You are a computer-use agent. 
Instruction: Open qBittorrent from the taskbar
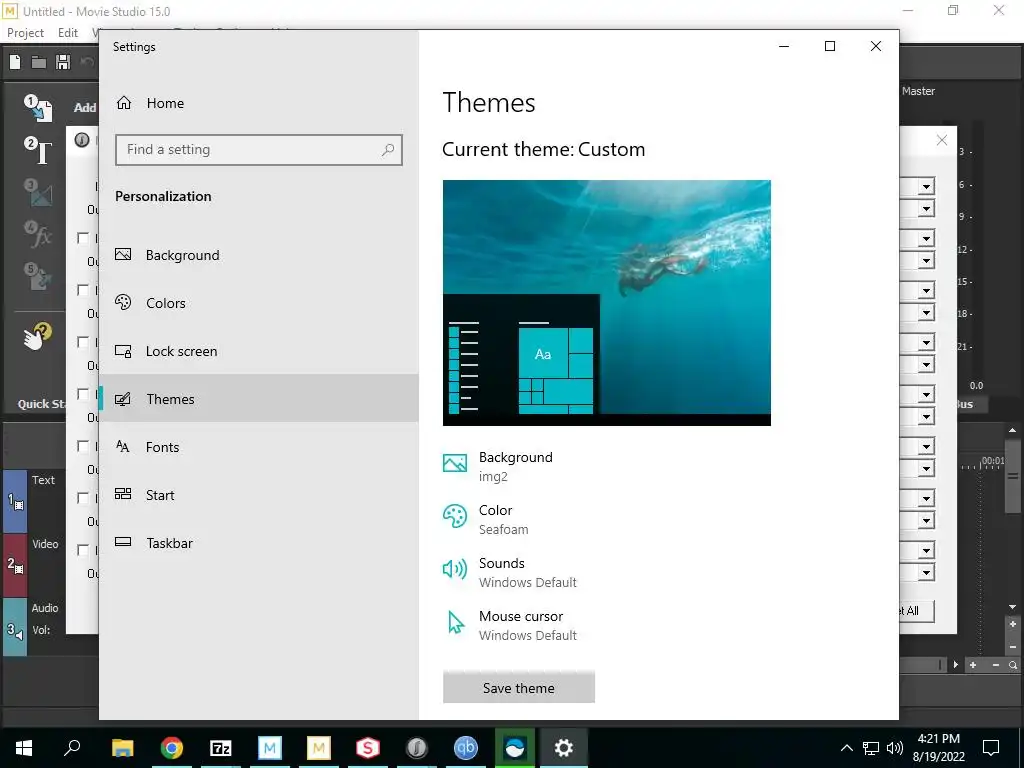(466, 747)
